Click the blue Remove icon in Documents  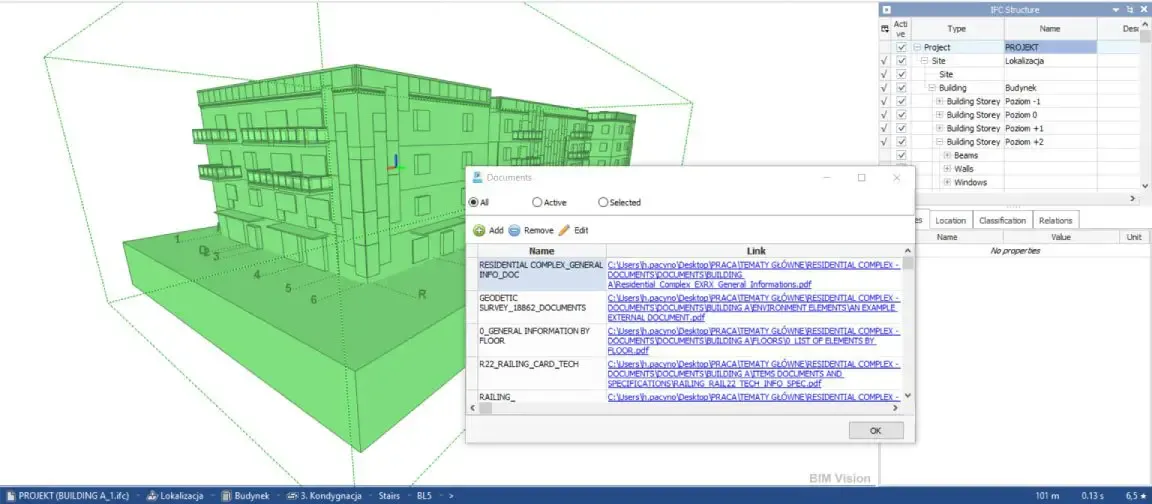tap(514, 230)
